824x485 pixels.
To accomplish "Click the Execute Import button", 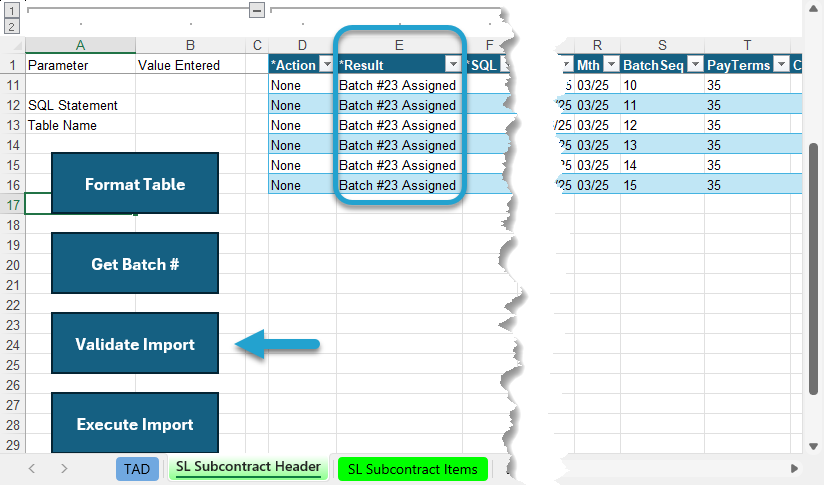I will (x=135, y=423).
